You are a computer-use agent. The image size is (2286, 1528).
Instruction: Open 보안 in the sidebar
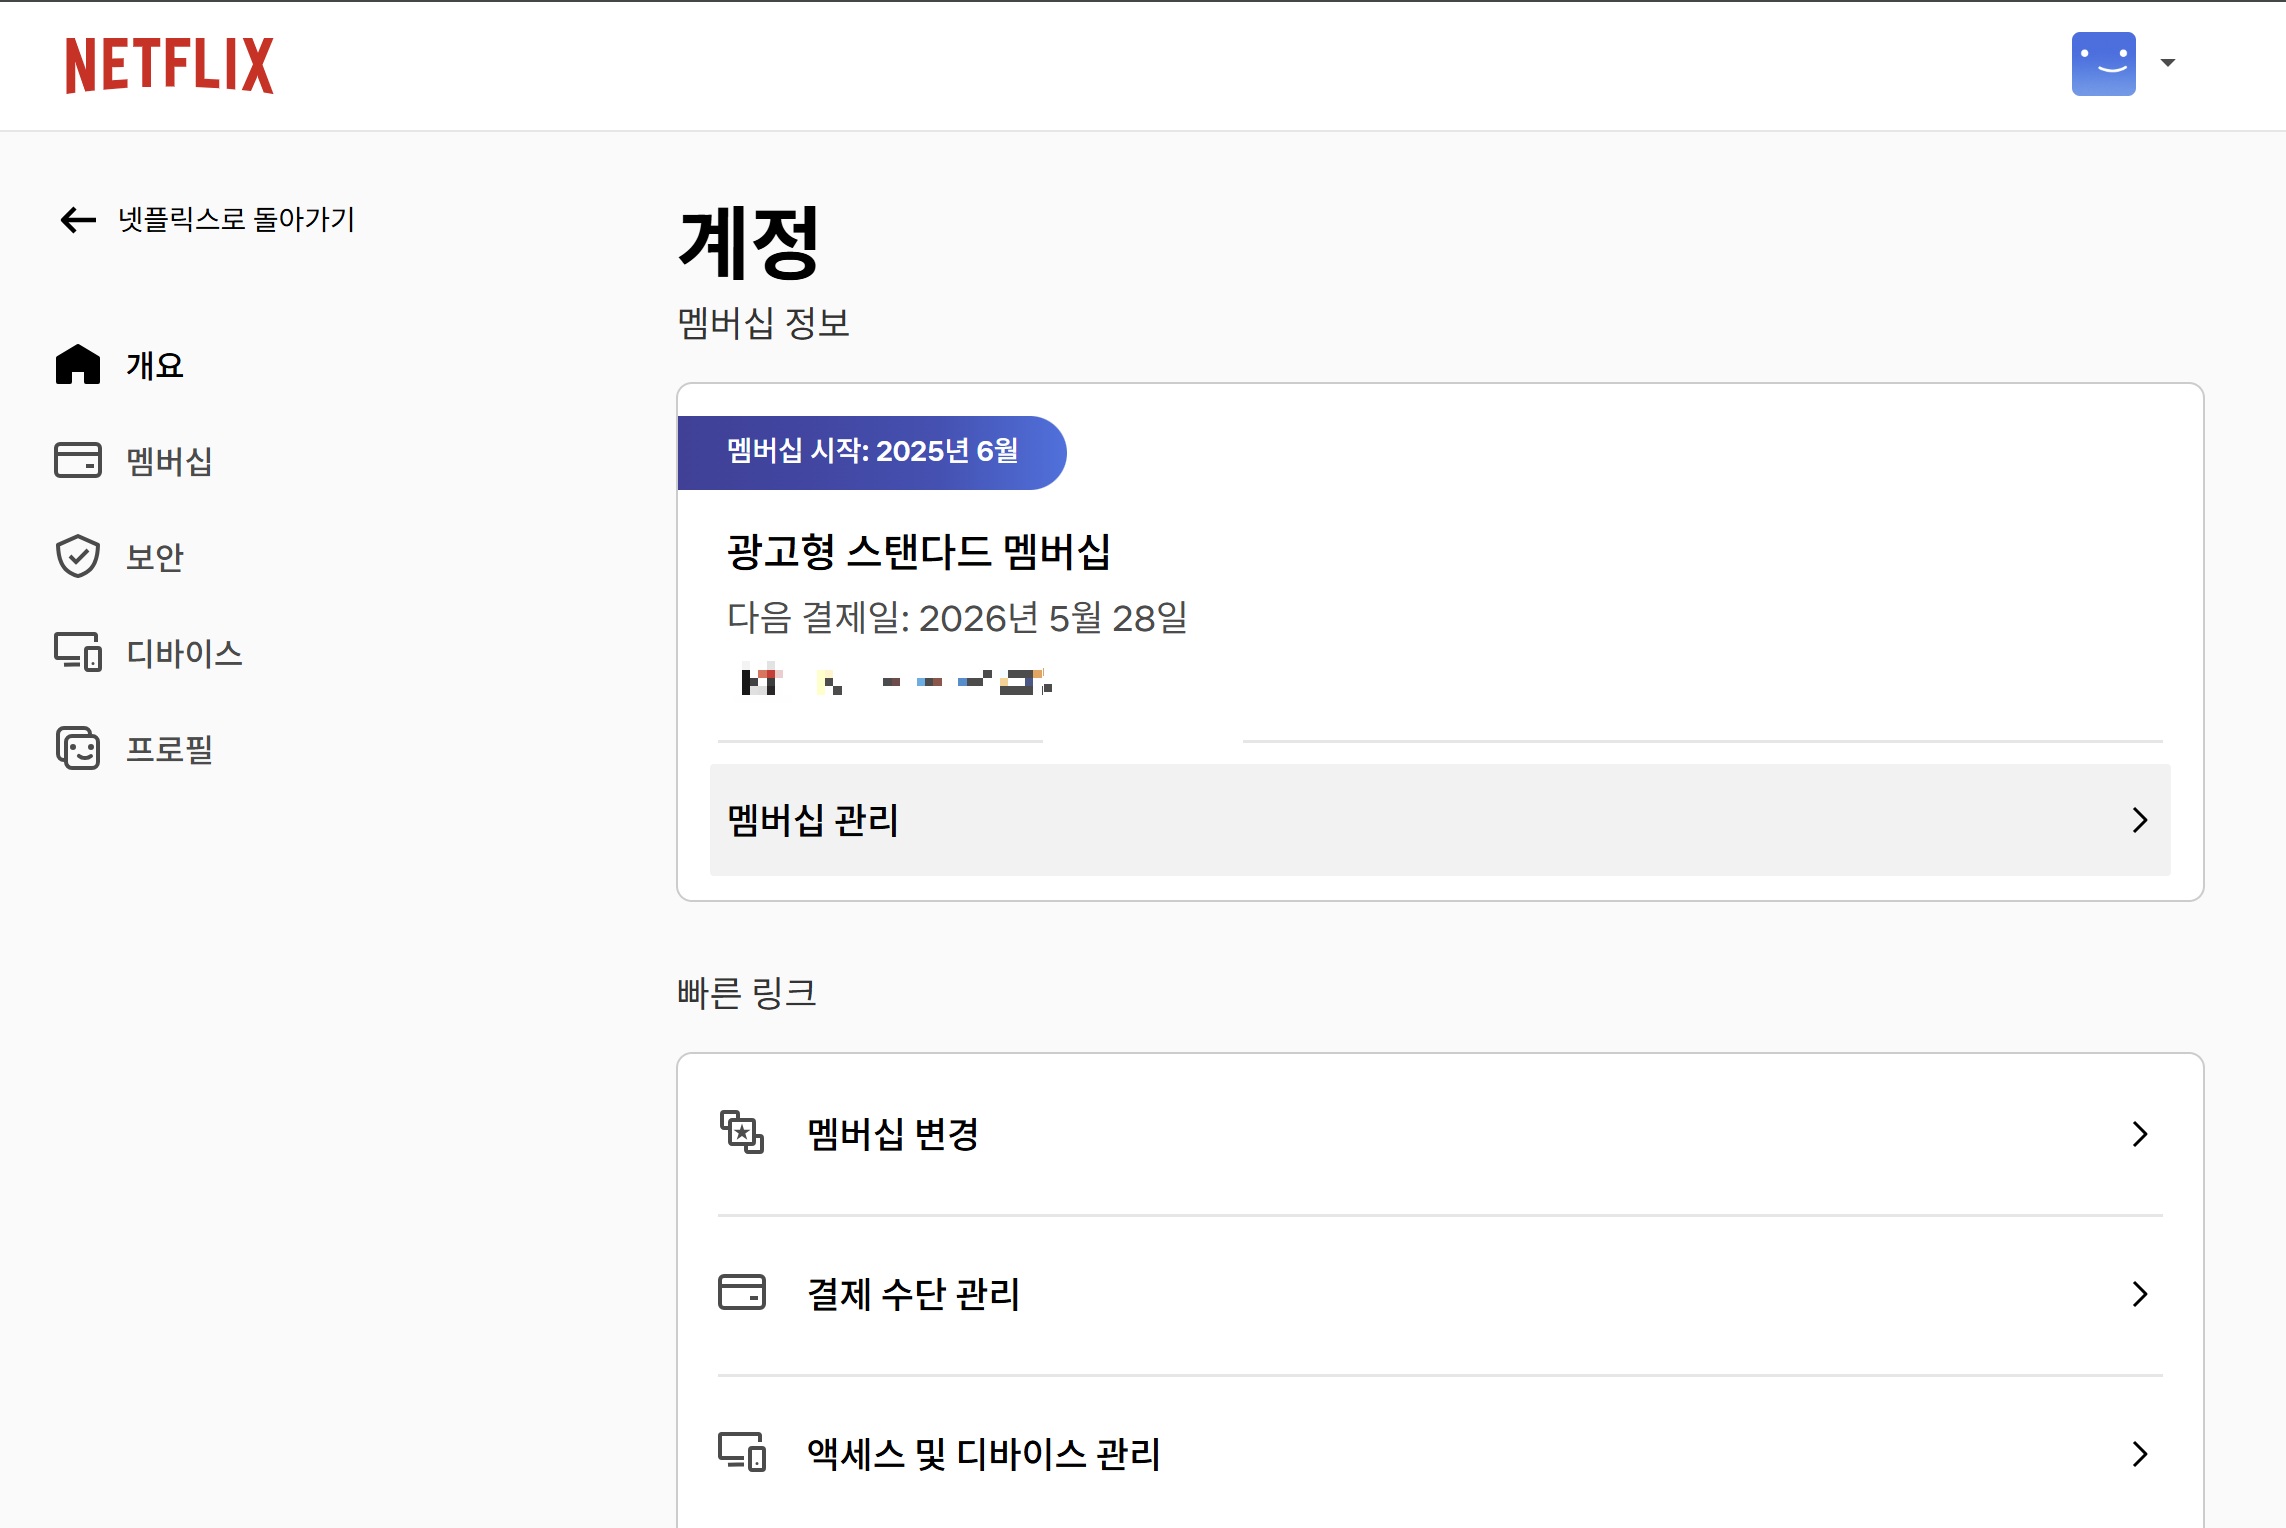coord(154,557)
